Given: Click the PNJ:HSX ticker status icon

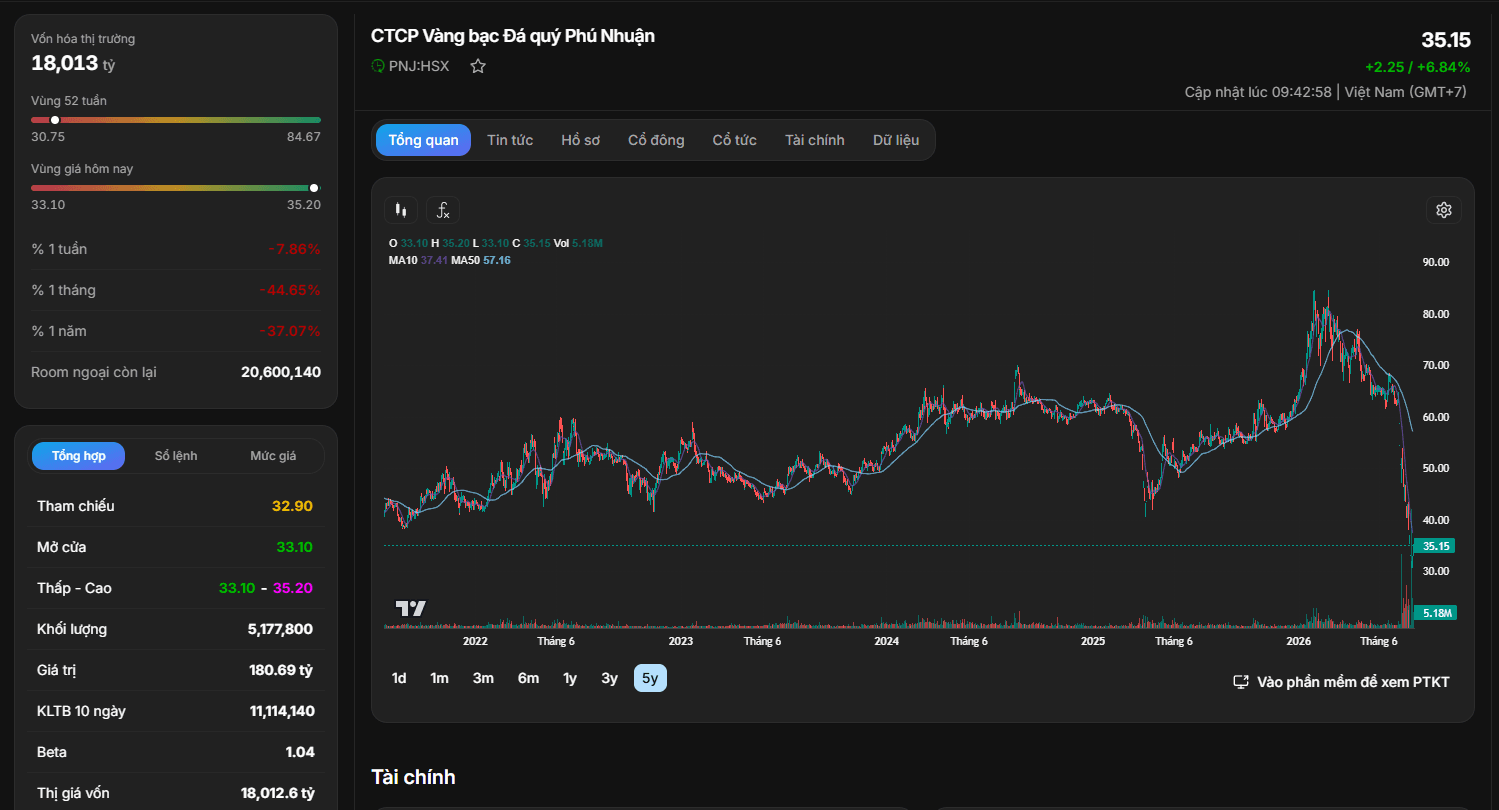Looking at the screenshot, I should pyautogui.click(x=378, y=66).
